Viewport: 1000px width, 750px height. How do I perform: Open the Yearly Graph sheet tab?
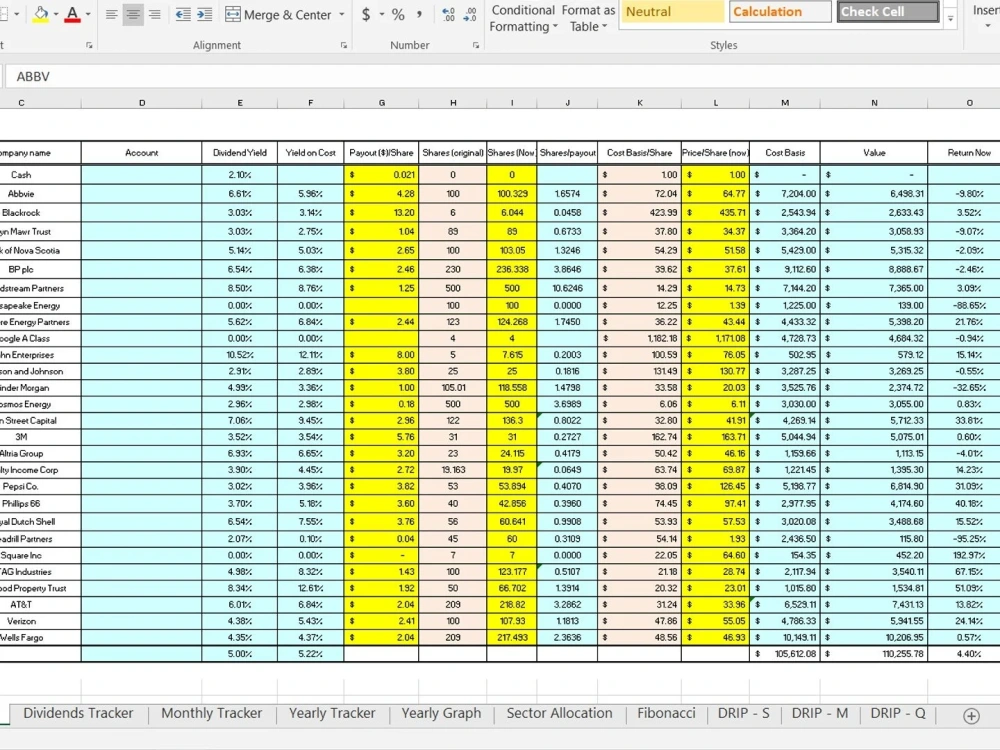click(441, 714)
